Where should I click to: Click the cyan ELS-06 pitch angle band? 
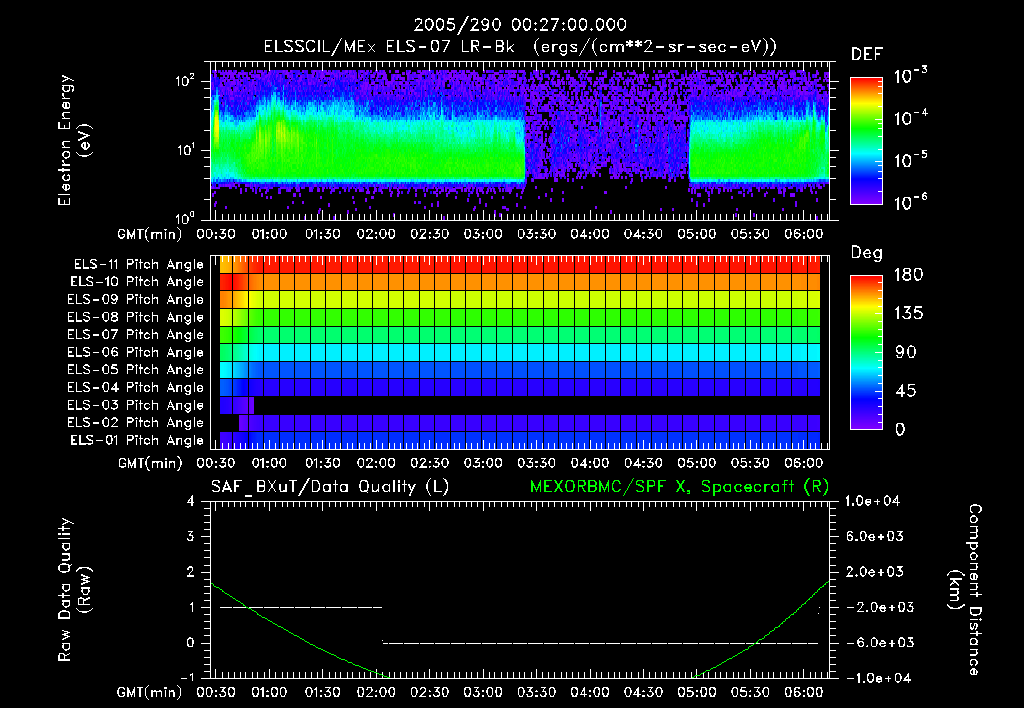coord(522,352)
